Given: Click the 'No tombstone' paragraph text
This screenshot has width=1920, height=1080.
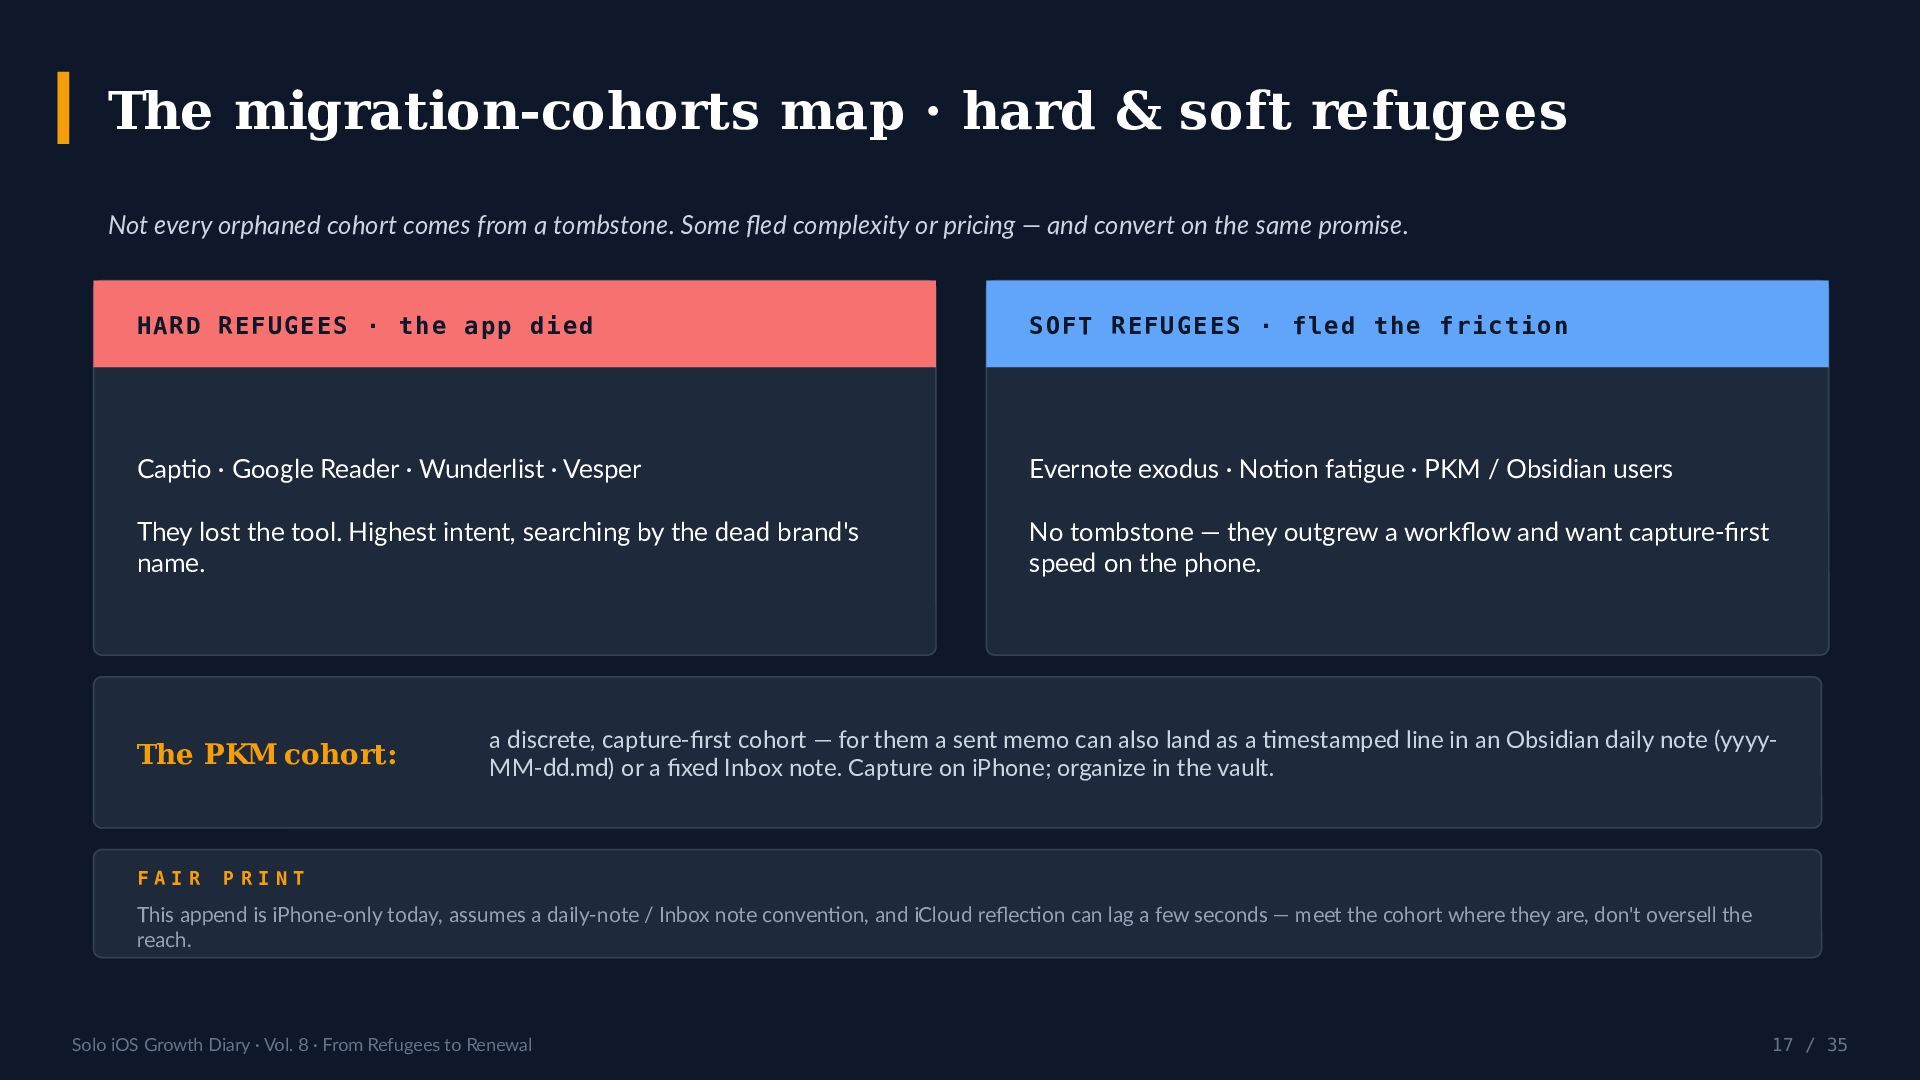Looking at the screenshot, I should (x=1399, y=547).
